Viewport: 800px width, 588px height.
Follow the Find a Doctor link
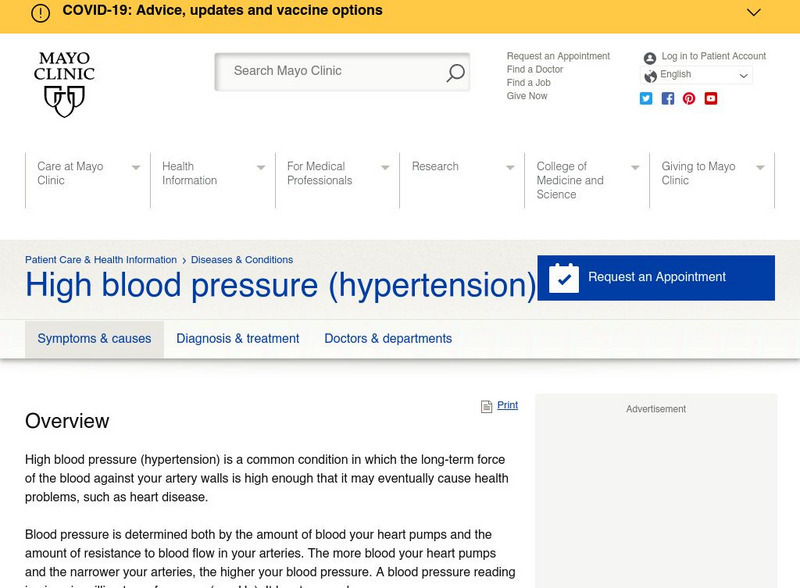(533, 69)
